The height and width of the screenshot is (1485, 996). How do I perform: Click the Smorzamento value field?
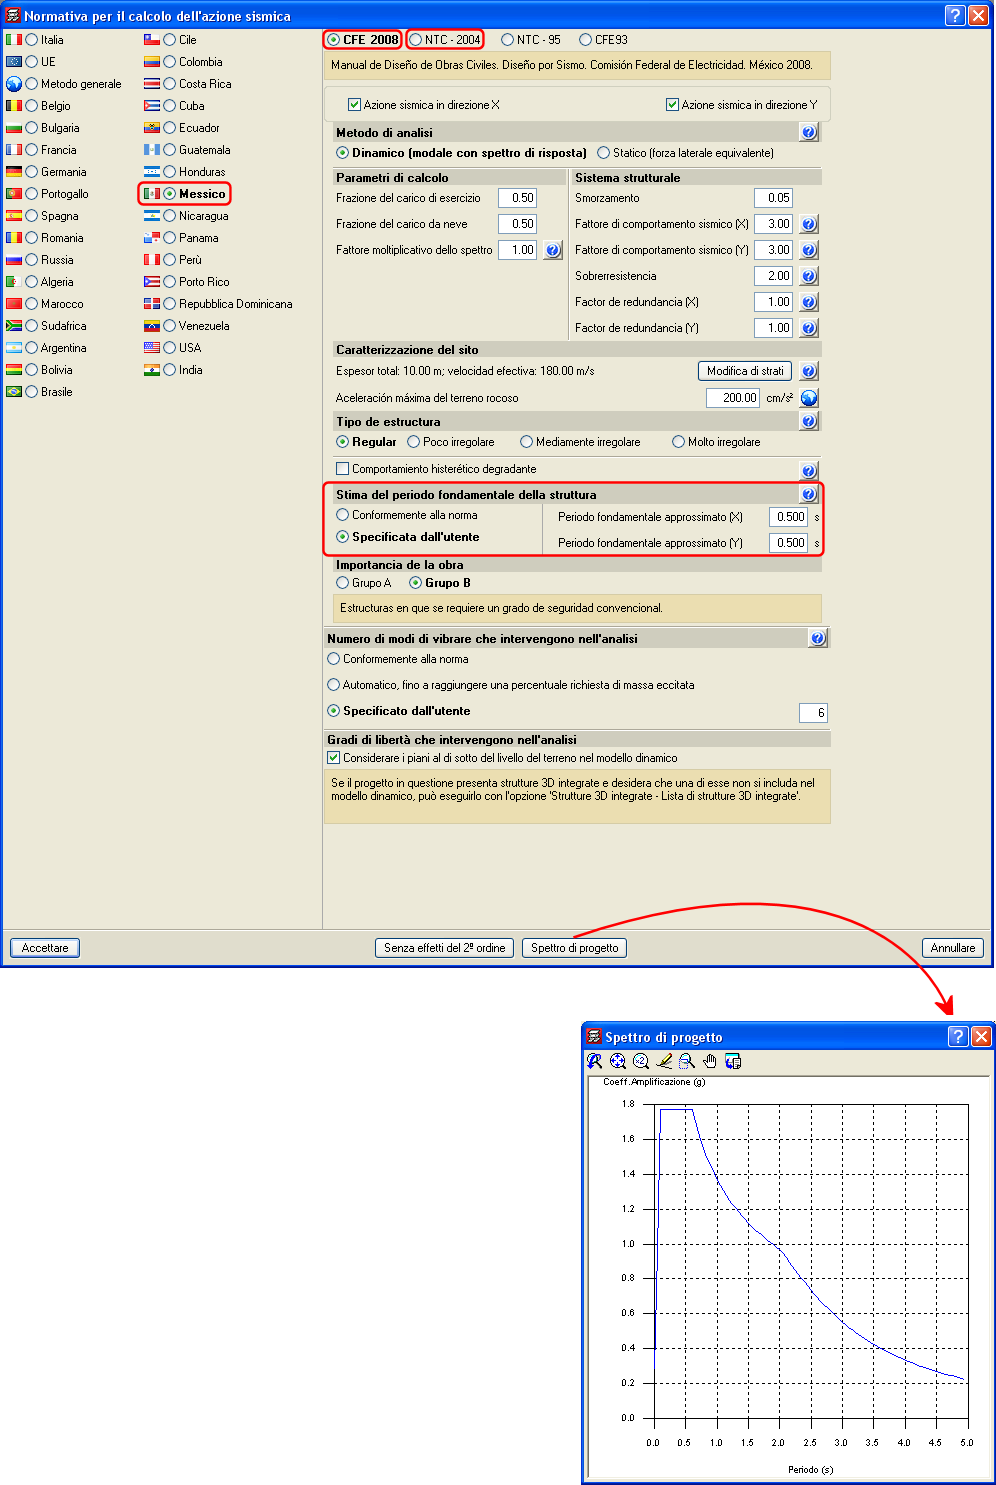(773, 198)
